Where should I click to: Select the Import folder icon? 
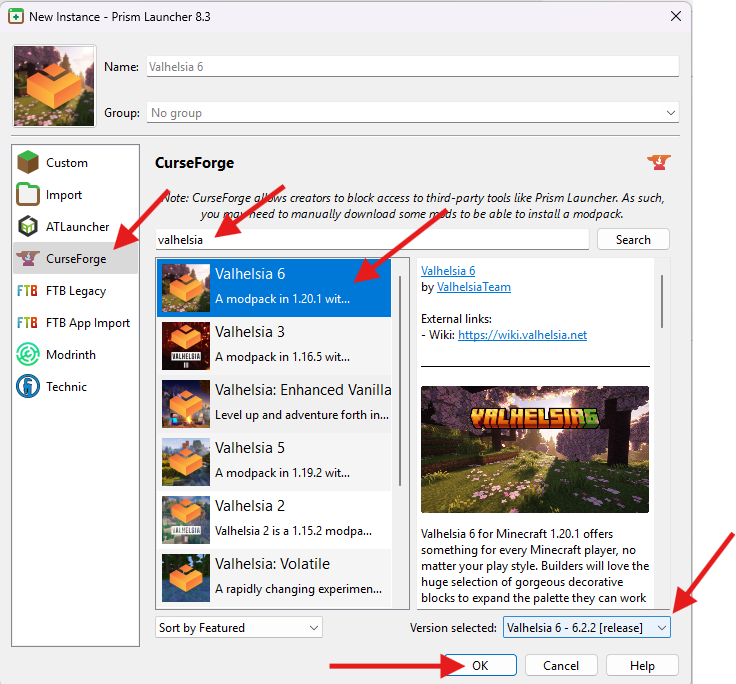click(x=28, y=194)
